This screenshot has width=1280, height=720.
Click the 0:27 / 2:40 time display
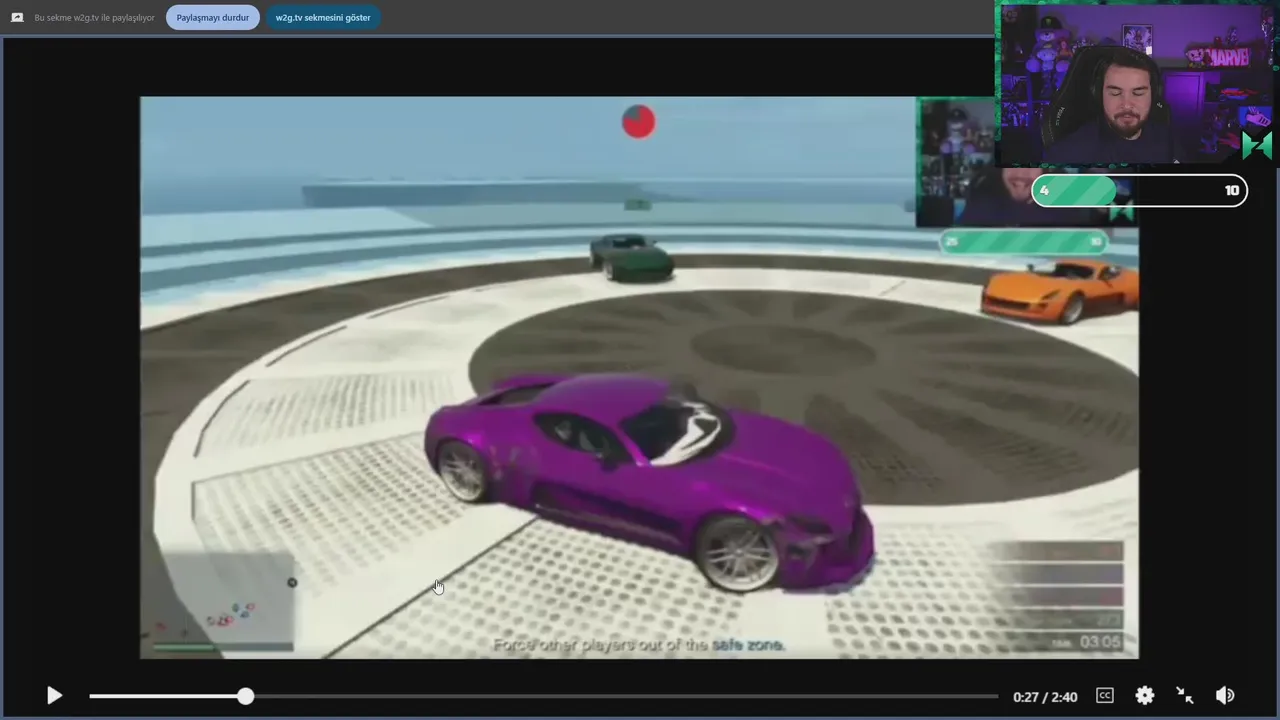(x=1045, y=697)
